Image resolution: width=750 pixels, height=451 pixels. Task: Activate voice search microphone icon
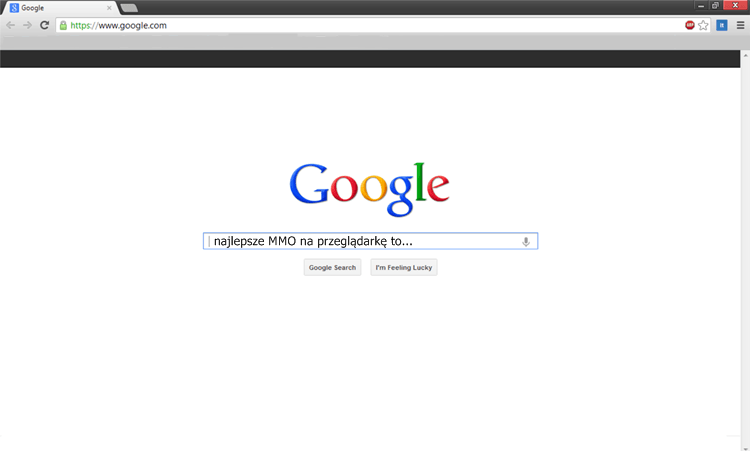pyautogui.click(x=526, y=242)
